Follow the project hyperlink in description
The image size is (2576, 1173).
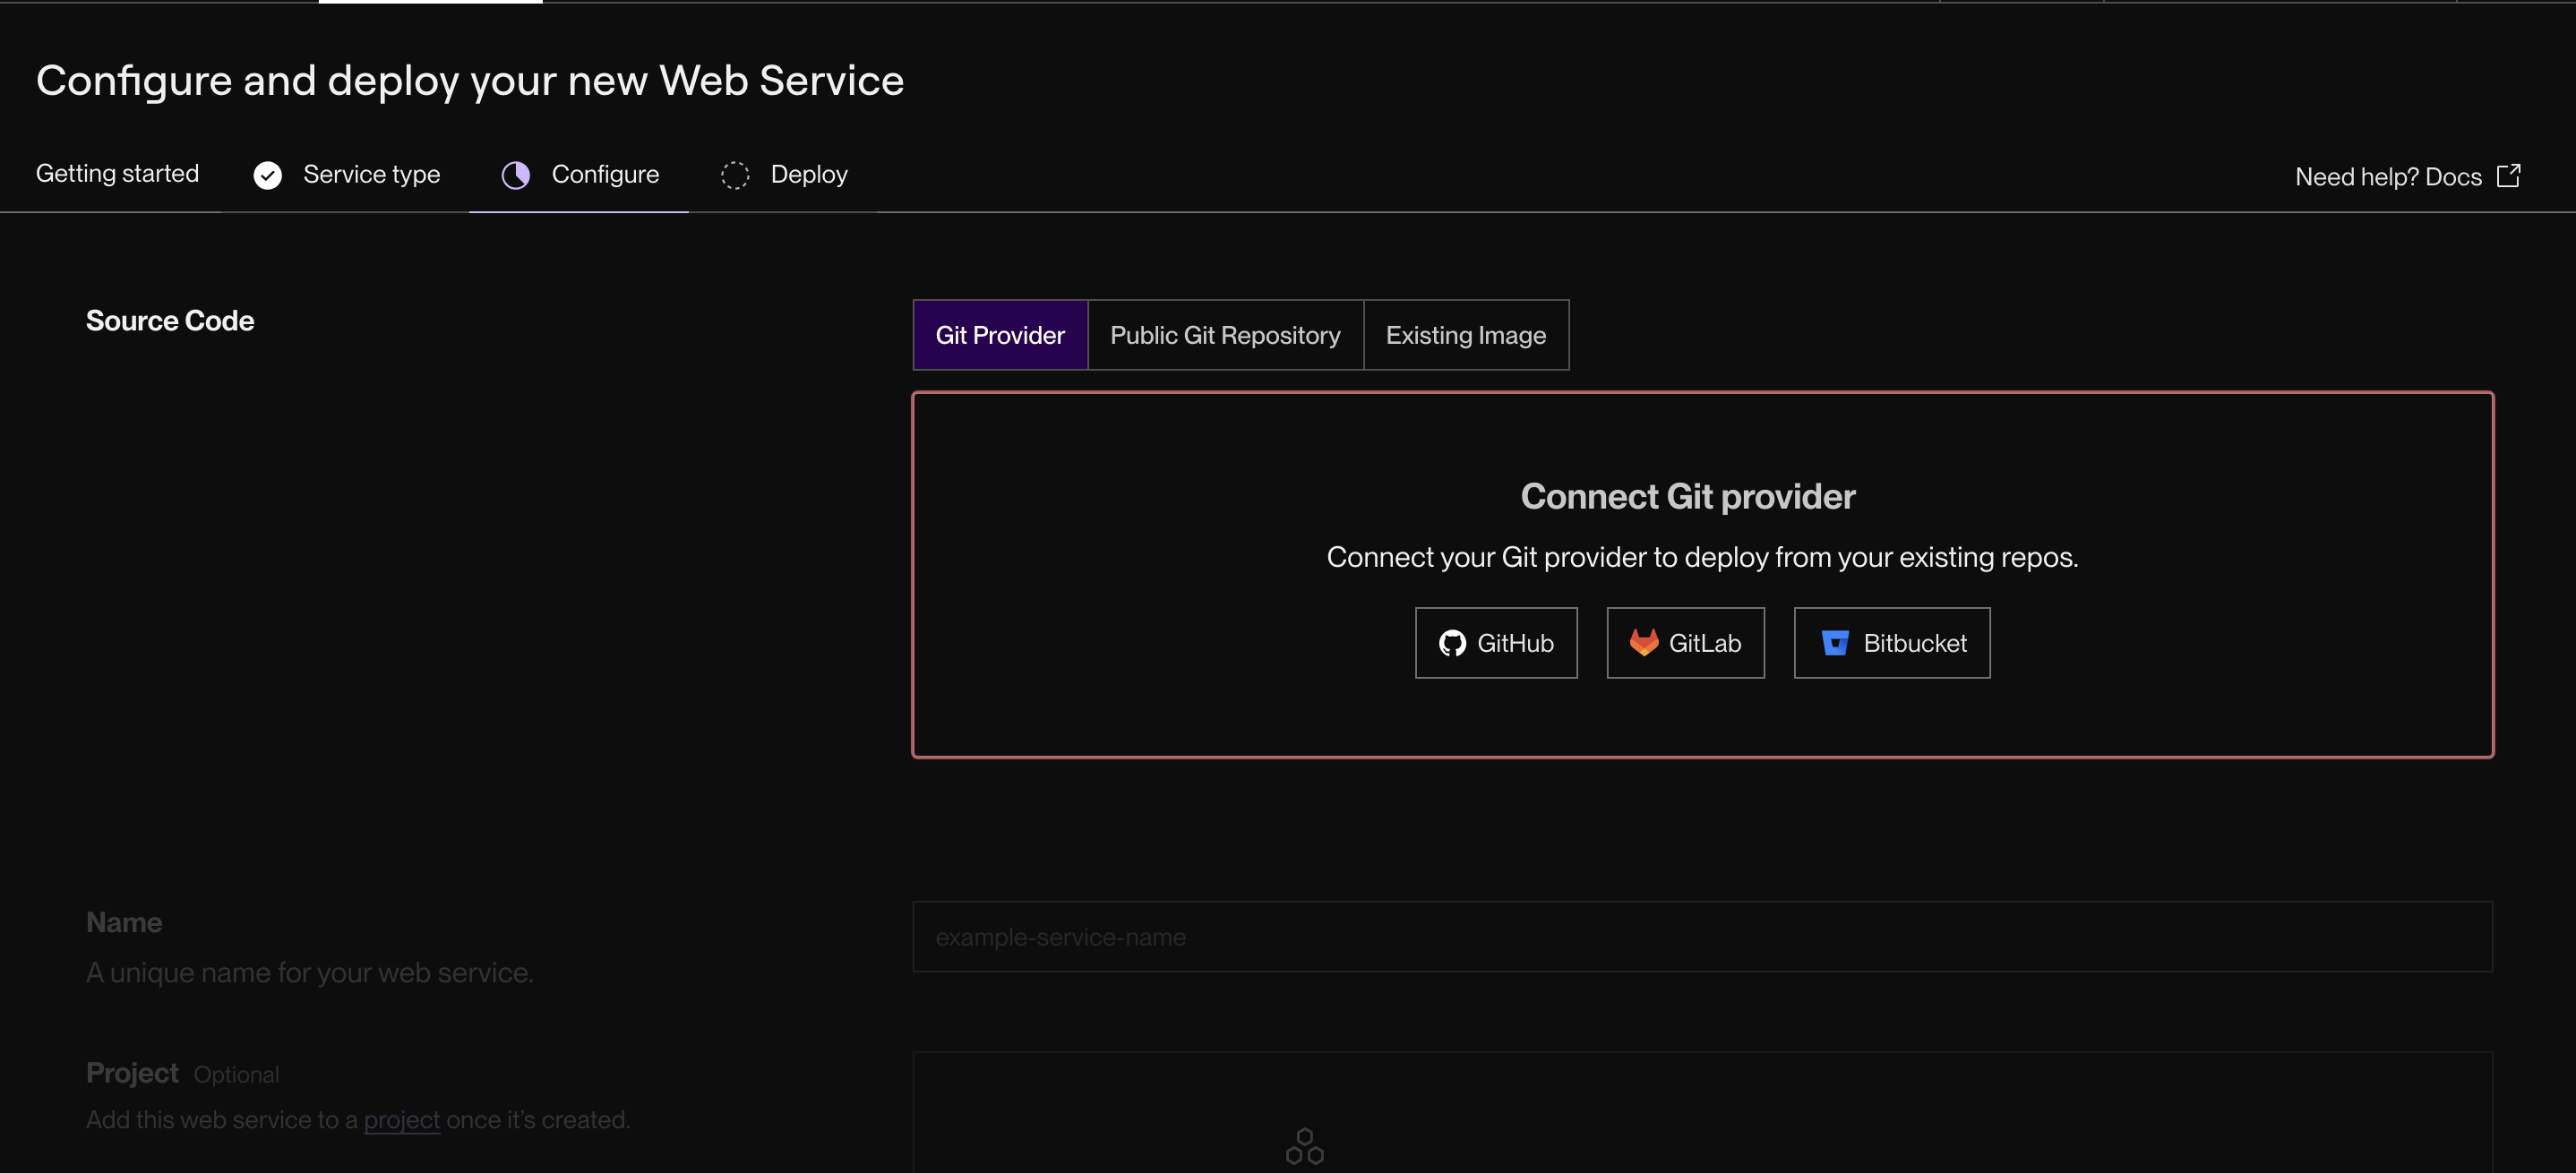(401, 1120)
